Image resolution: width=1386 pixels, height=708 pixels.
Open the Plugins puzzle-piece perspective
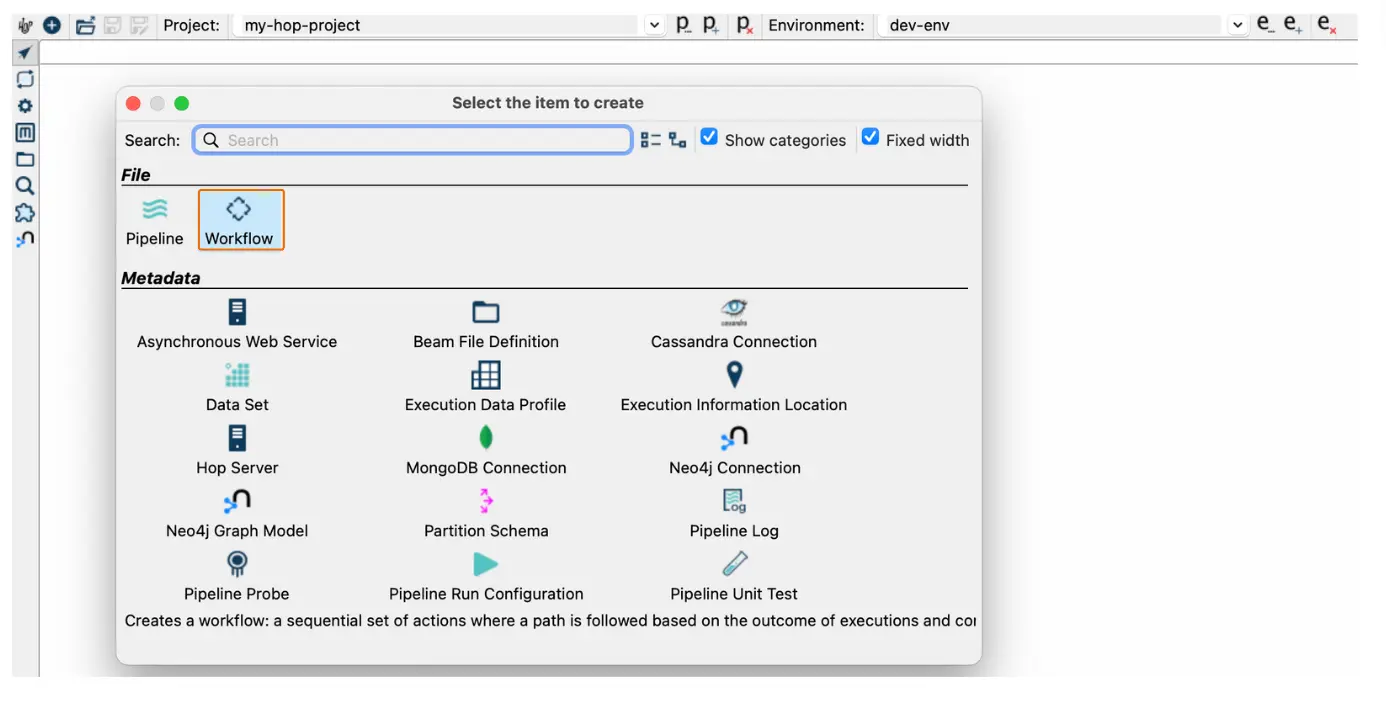tap(25, 213)
